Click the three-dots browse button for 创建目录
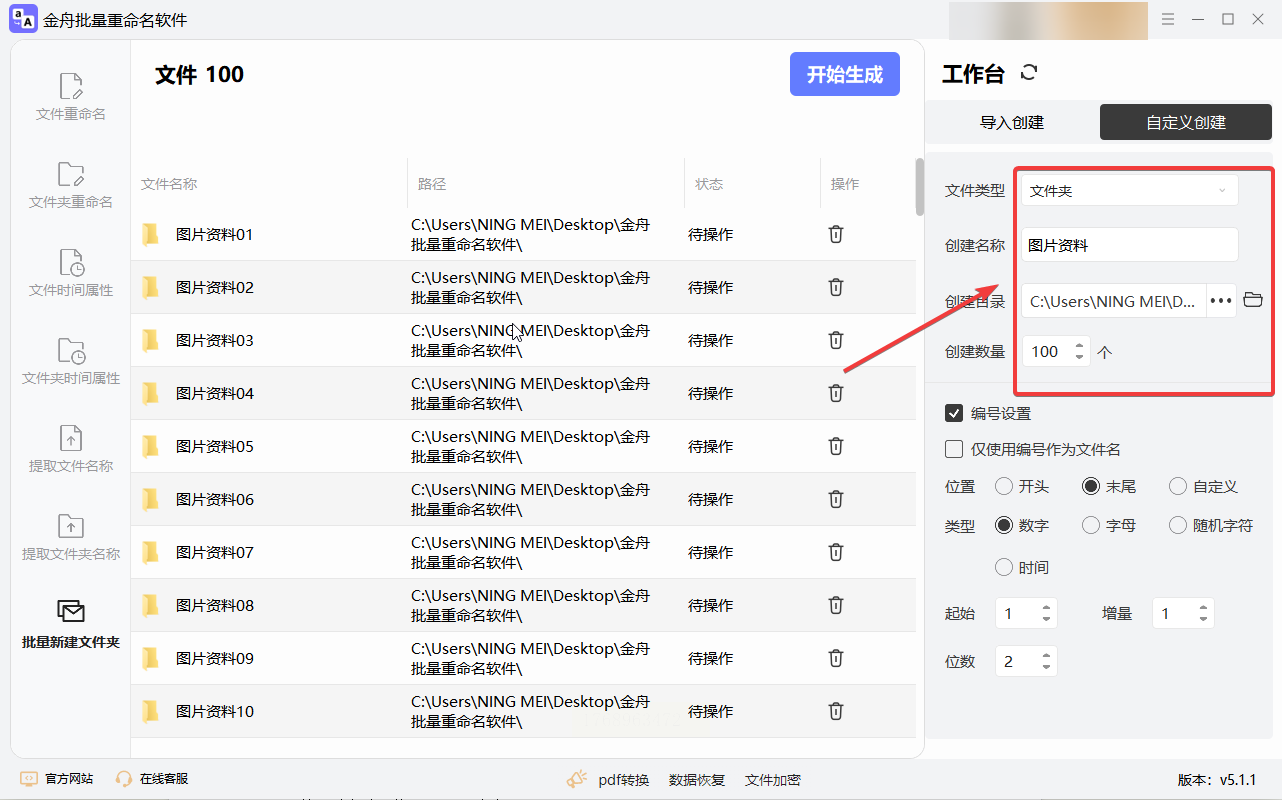Screen dimensions: 1282x800 point(1221,300)
